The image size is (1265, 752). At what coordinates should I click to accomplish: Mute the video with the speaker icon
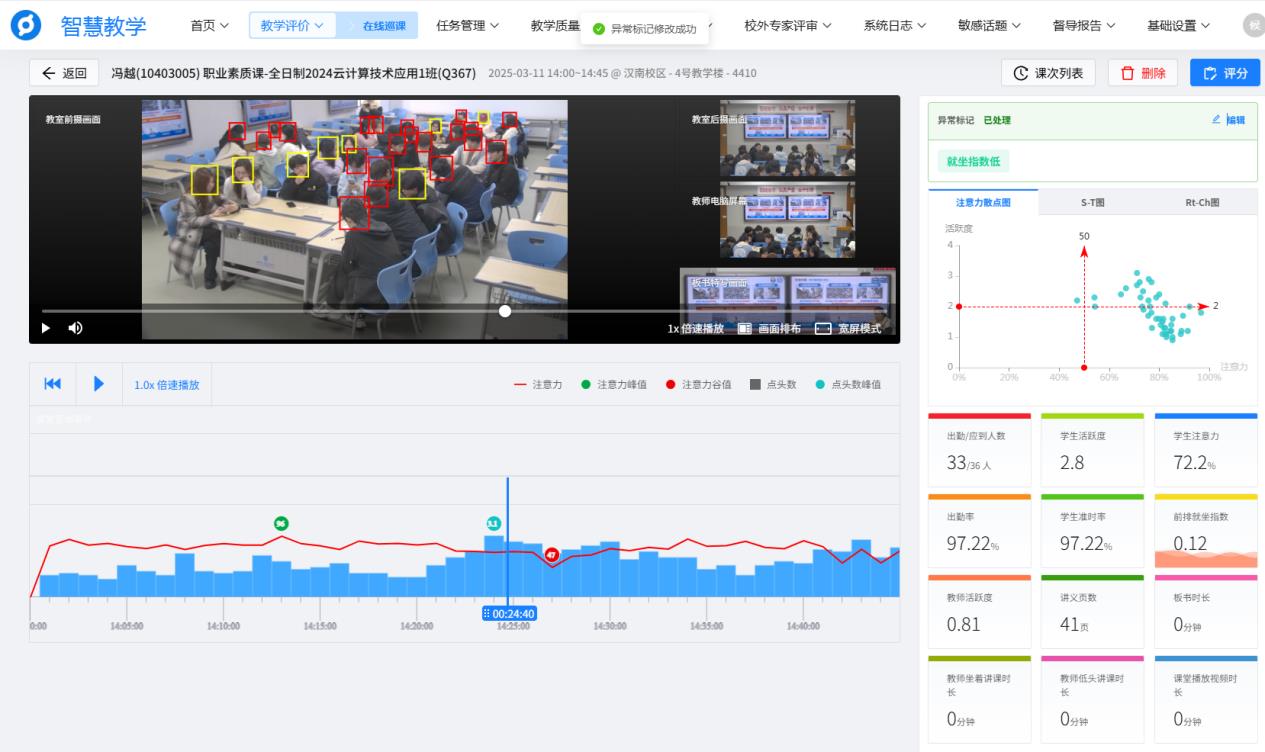tap(75, 328)
